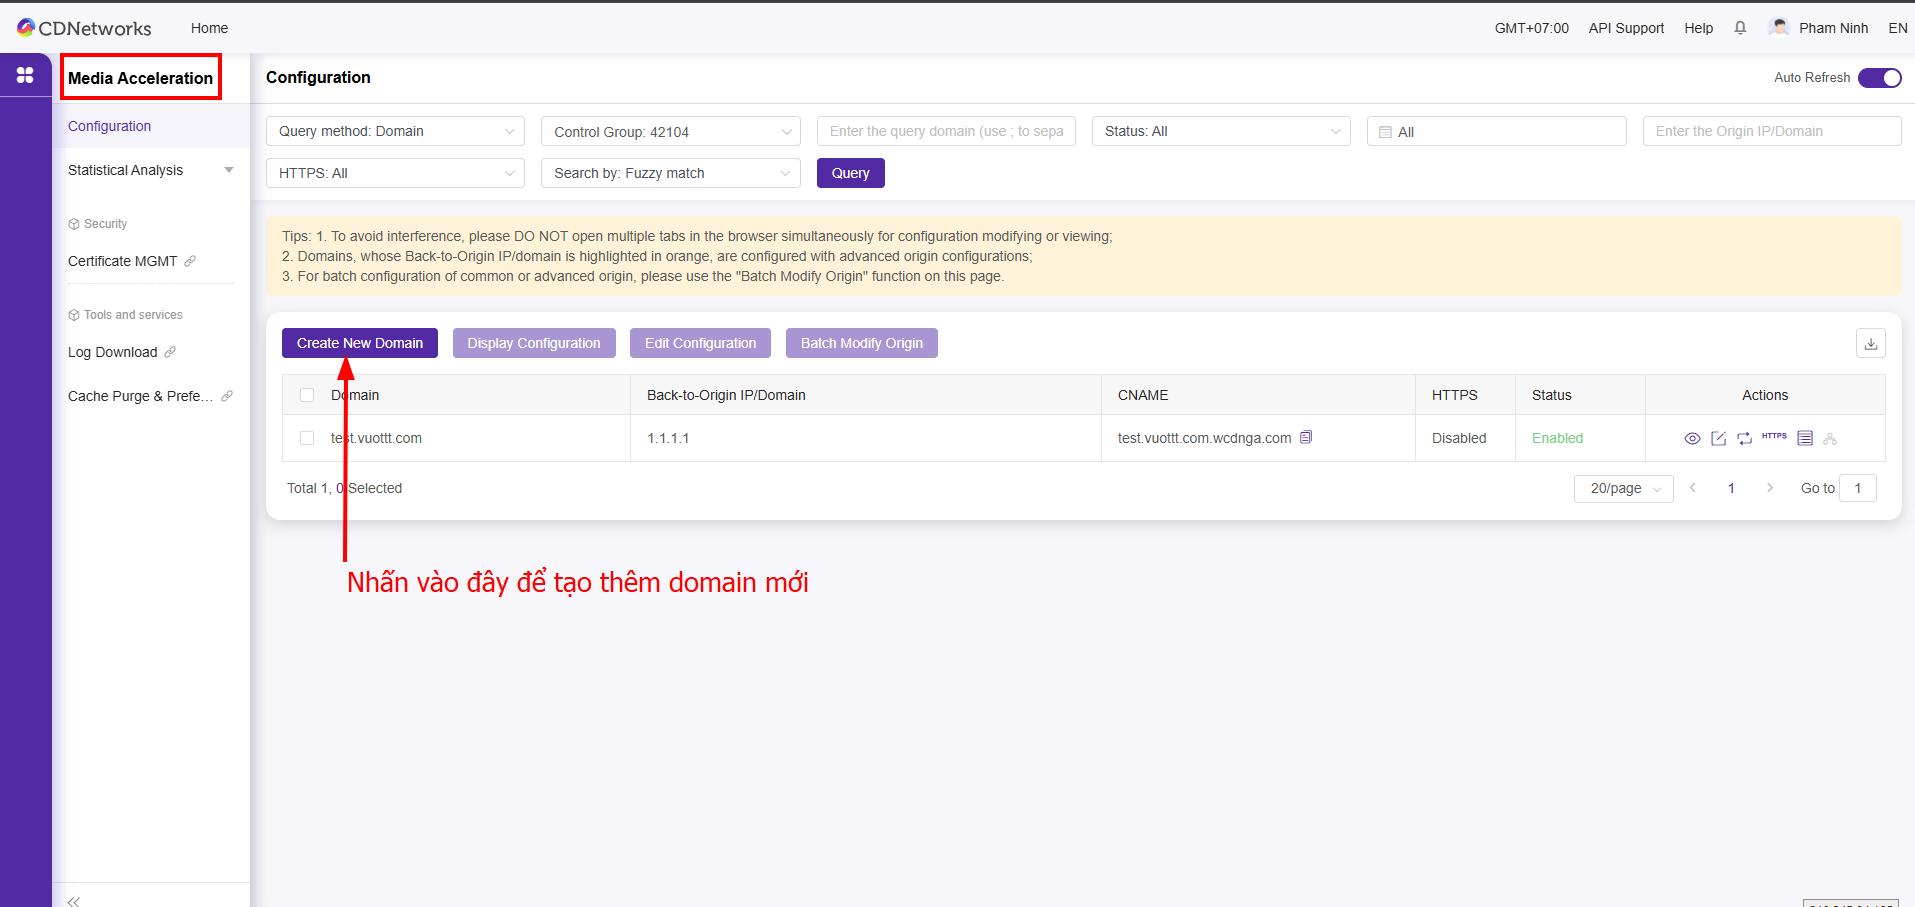Screen dimensions: 1915x907
Task: Click the eye icon to view domain configuration
Action: pyautogui.click(x=1692, y=439)
